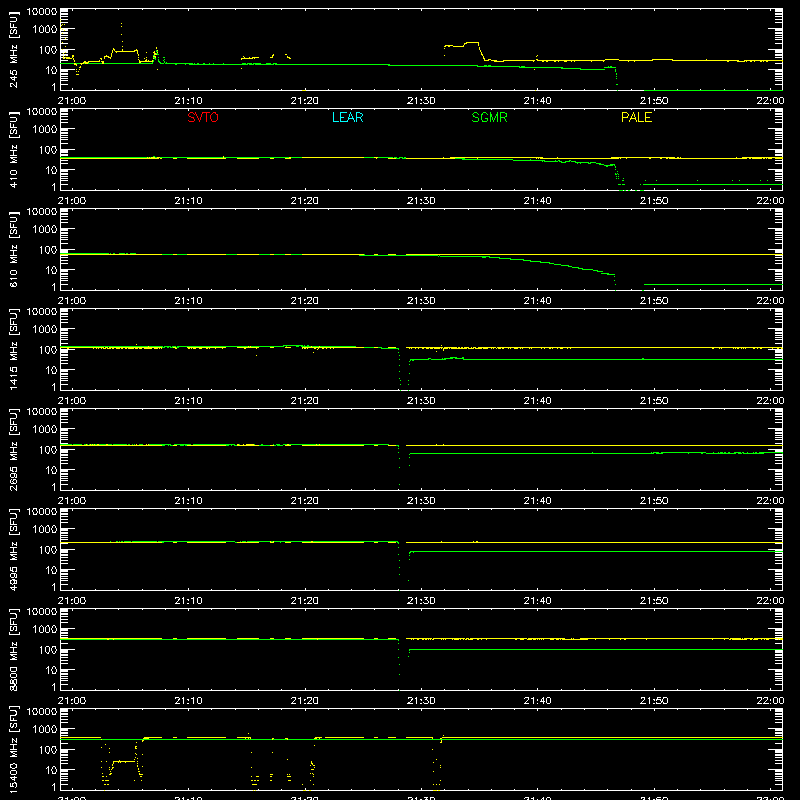The image size is (800, 800).
Task: Click the 21:10 time label of the 245 MHz plot
Action: tap(188, 101)
